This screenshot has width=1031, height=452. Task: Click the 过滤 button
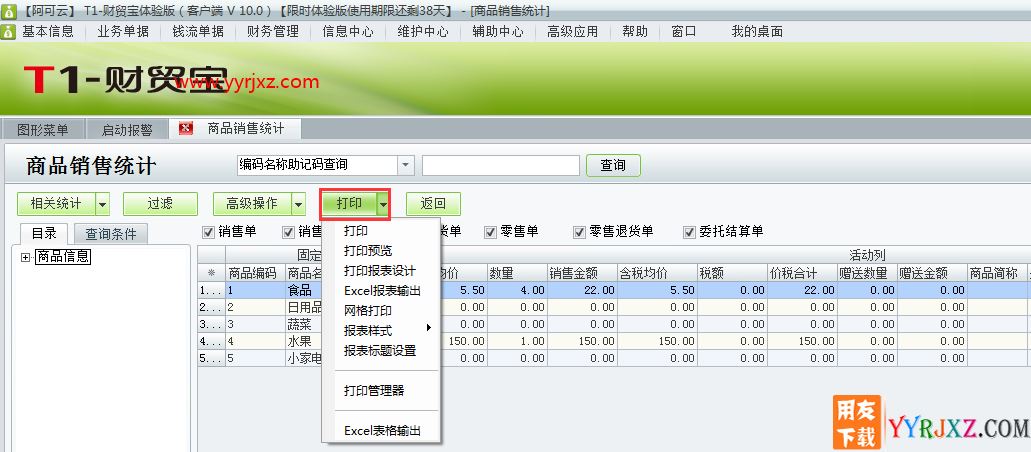160,204
